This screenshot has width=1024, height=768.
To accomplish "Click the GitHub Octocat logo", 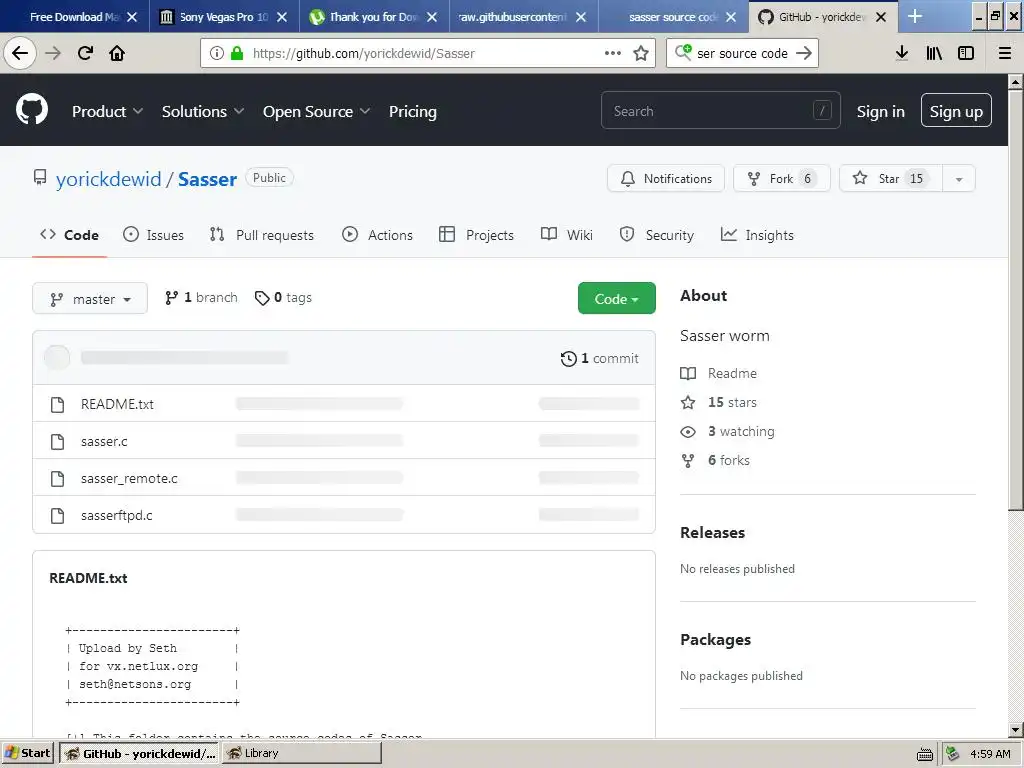I will tap(32, 110).
